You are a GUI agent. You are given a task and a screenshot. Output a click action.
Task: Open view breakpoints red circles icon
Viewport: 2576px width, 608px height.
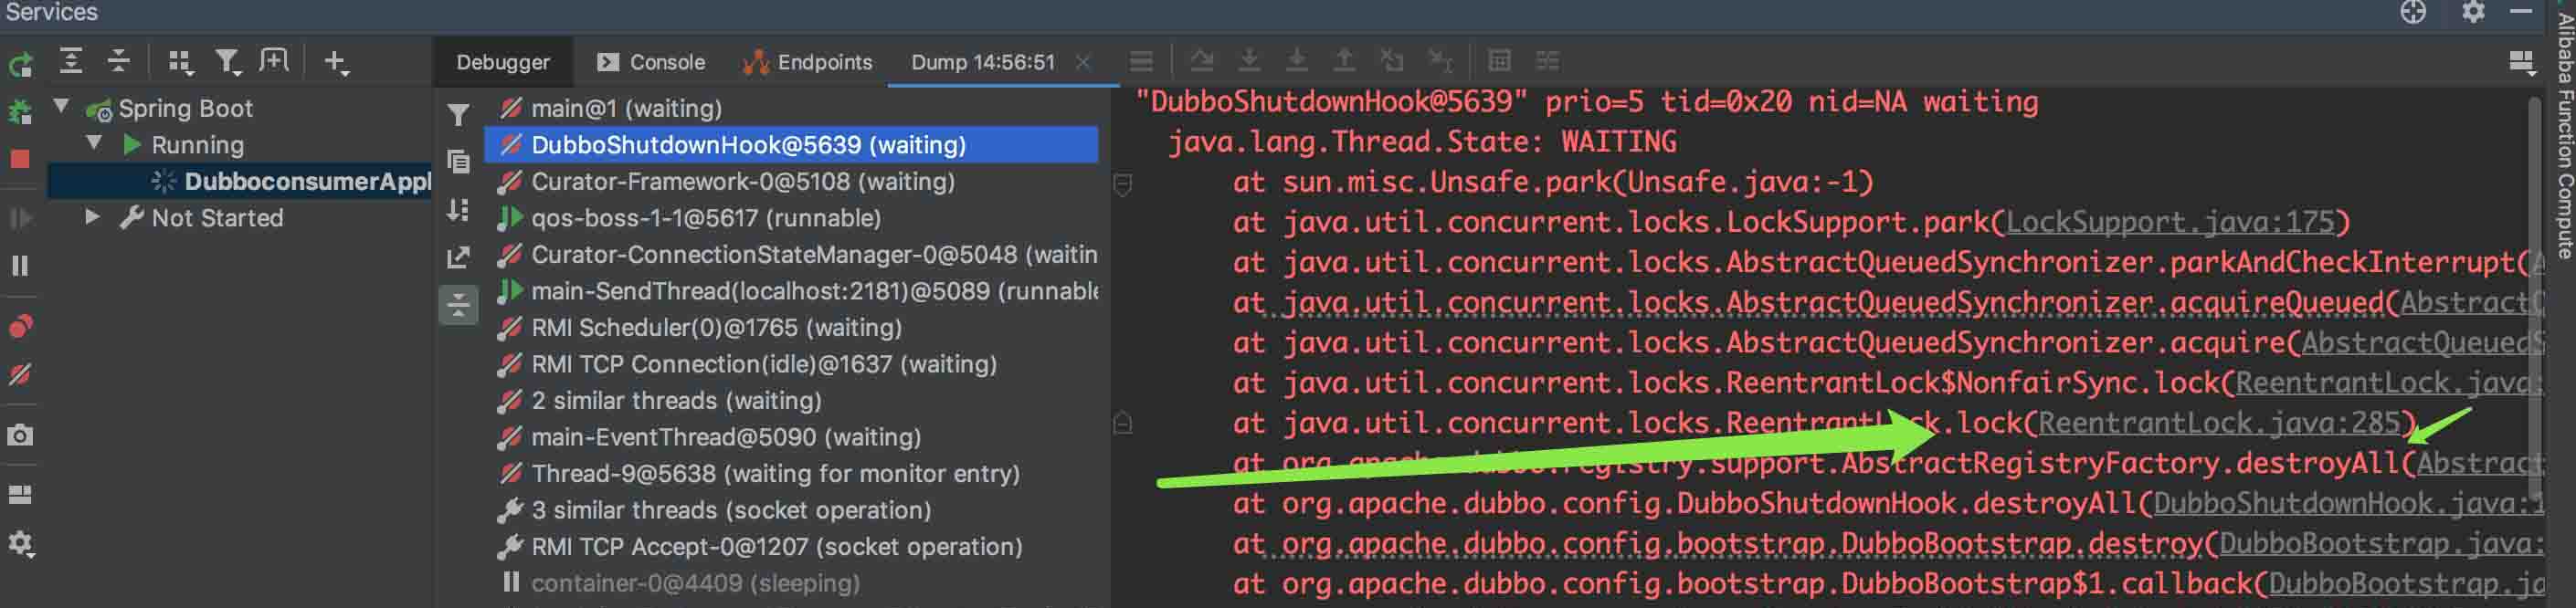click(x=20, y=326)
